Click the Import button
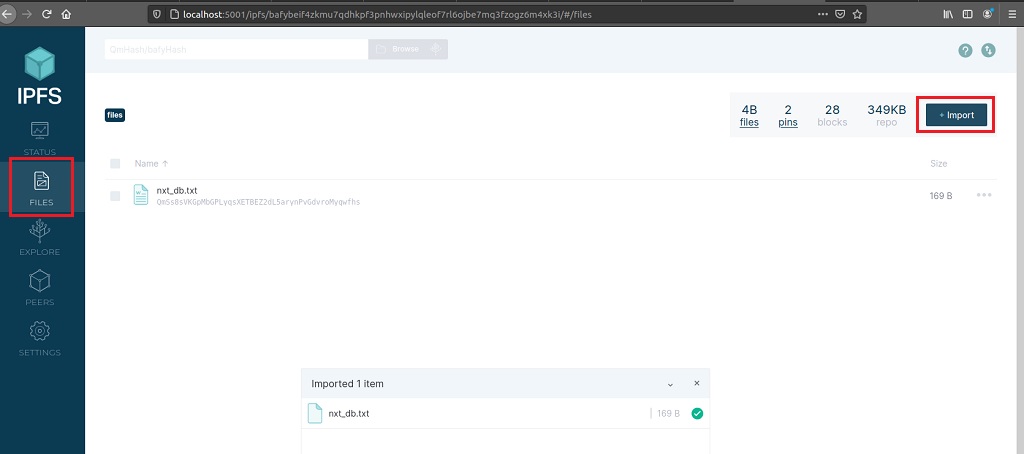The image size is (1024, 454). tap(956, 115)
